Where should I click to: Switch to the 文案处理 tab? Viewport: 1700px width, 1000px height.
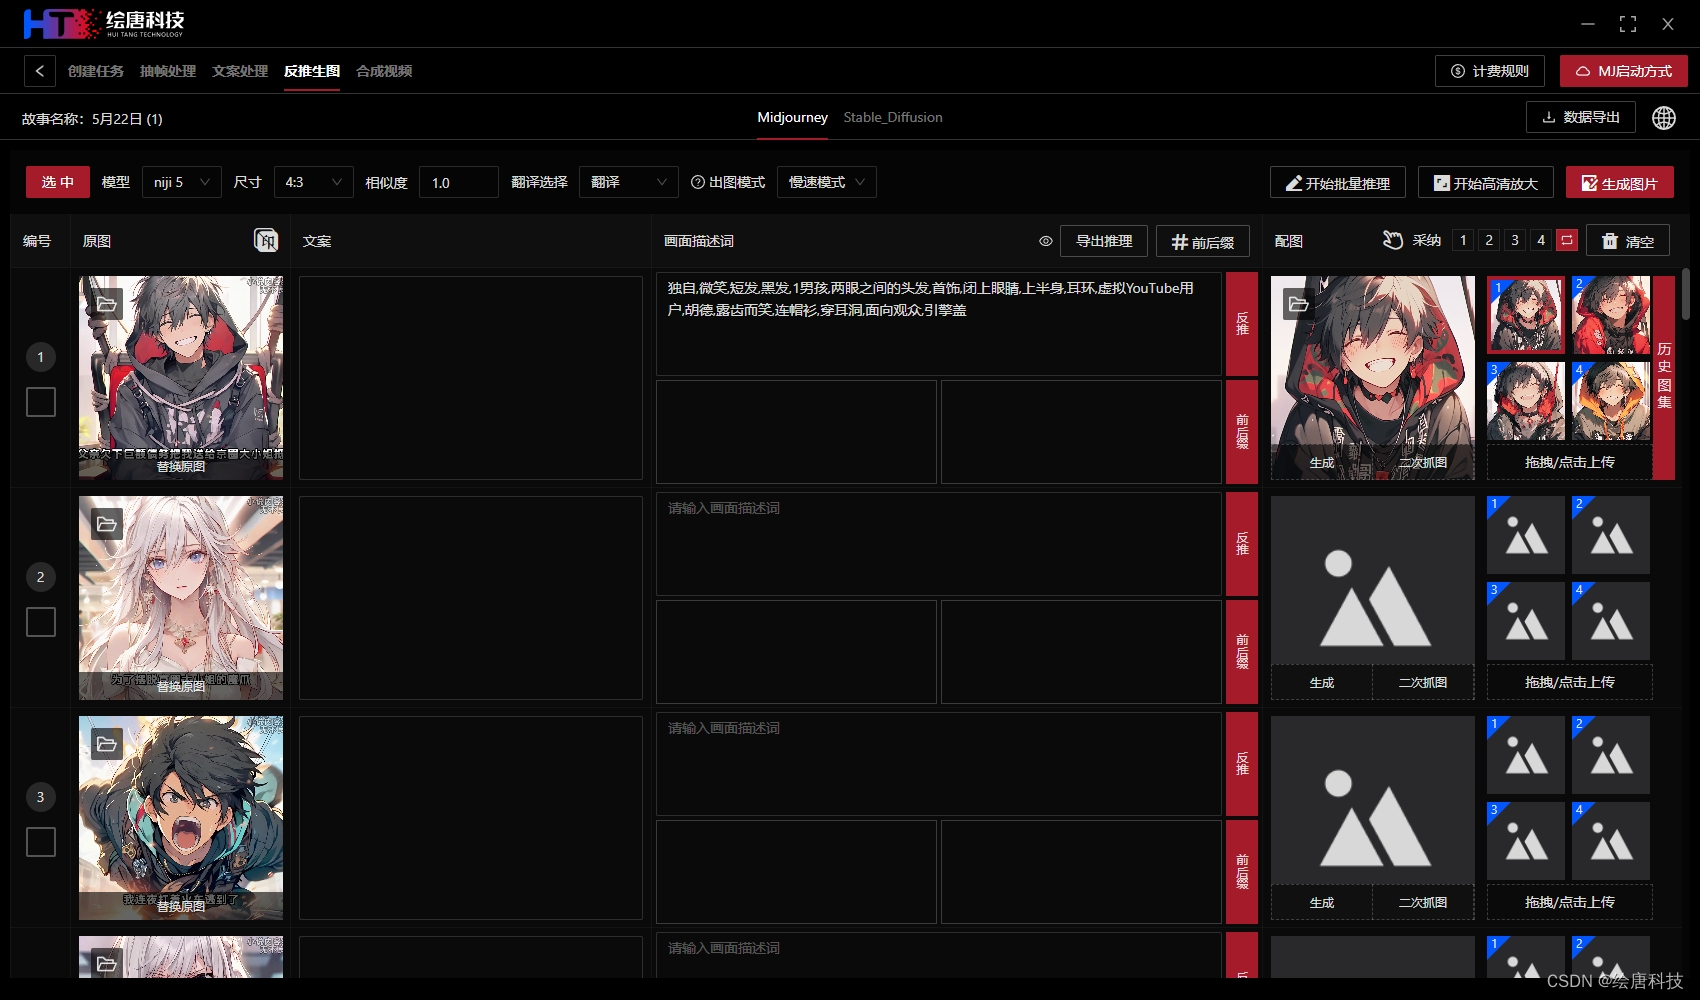tap(240, 71)
